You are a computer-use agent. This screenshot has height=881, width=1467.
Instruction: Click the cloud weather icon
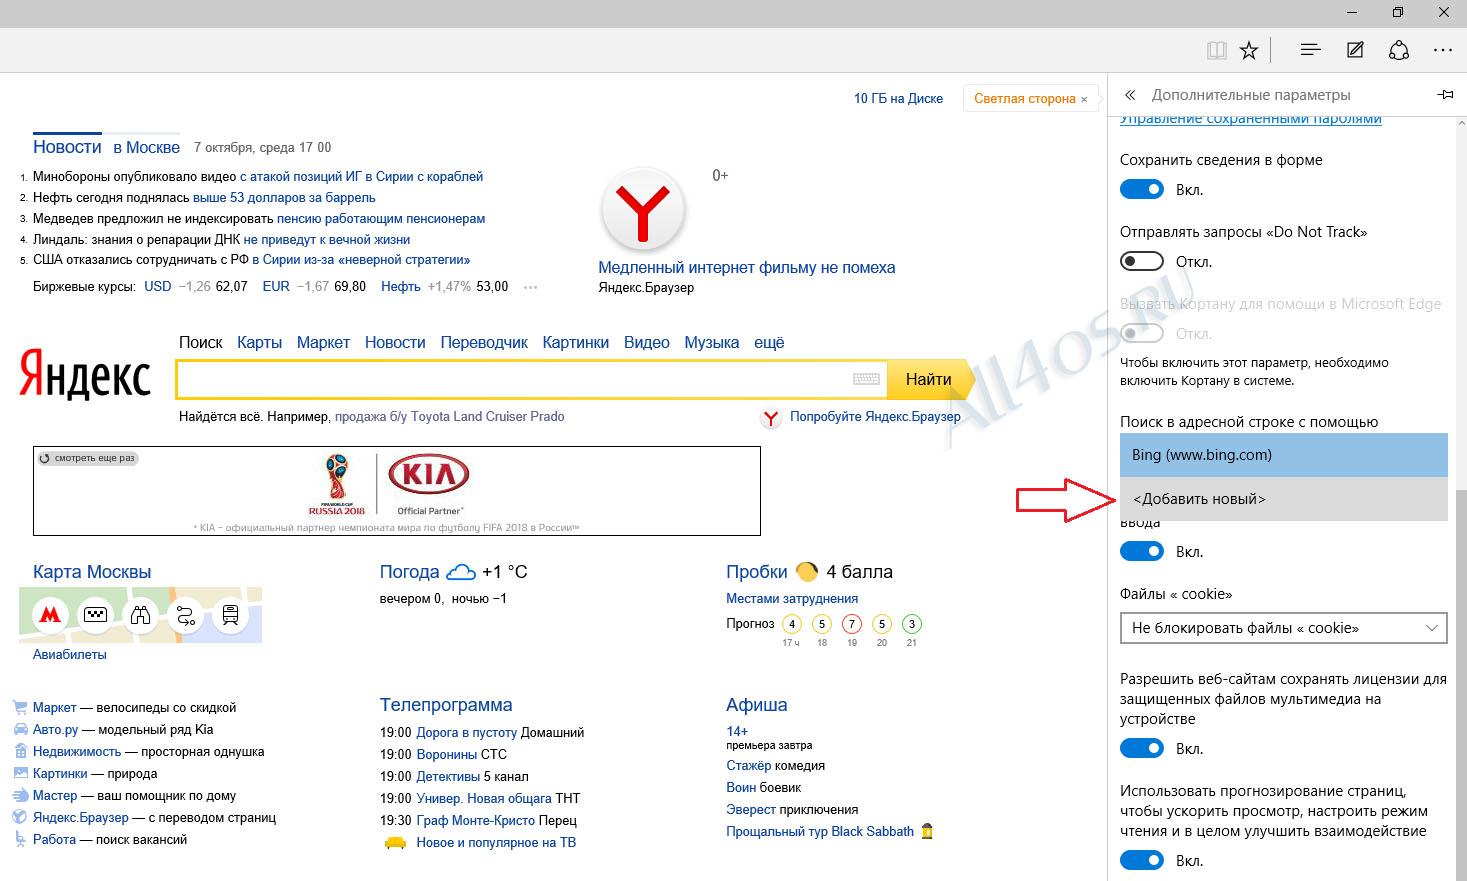pos(461,572)
